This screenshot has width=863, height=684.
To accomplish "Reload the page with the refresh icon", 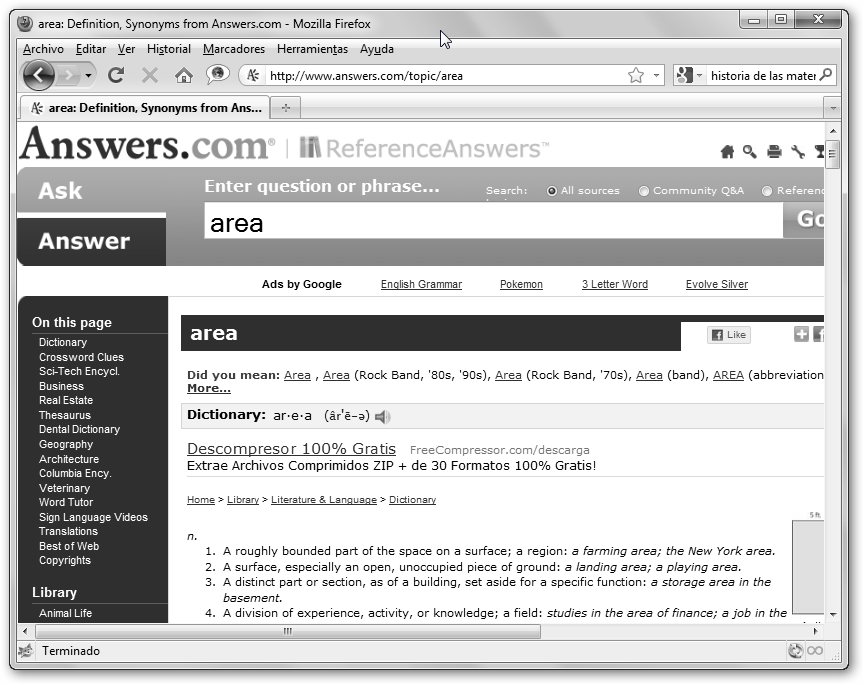I will pyautogui.click(x=116, y=75).
